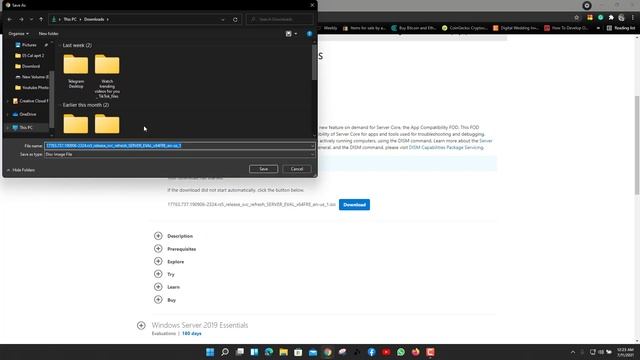The height and width of the screenshot is (360, 640).
Task: Expand This PC tree node
Action: [7, 127]
